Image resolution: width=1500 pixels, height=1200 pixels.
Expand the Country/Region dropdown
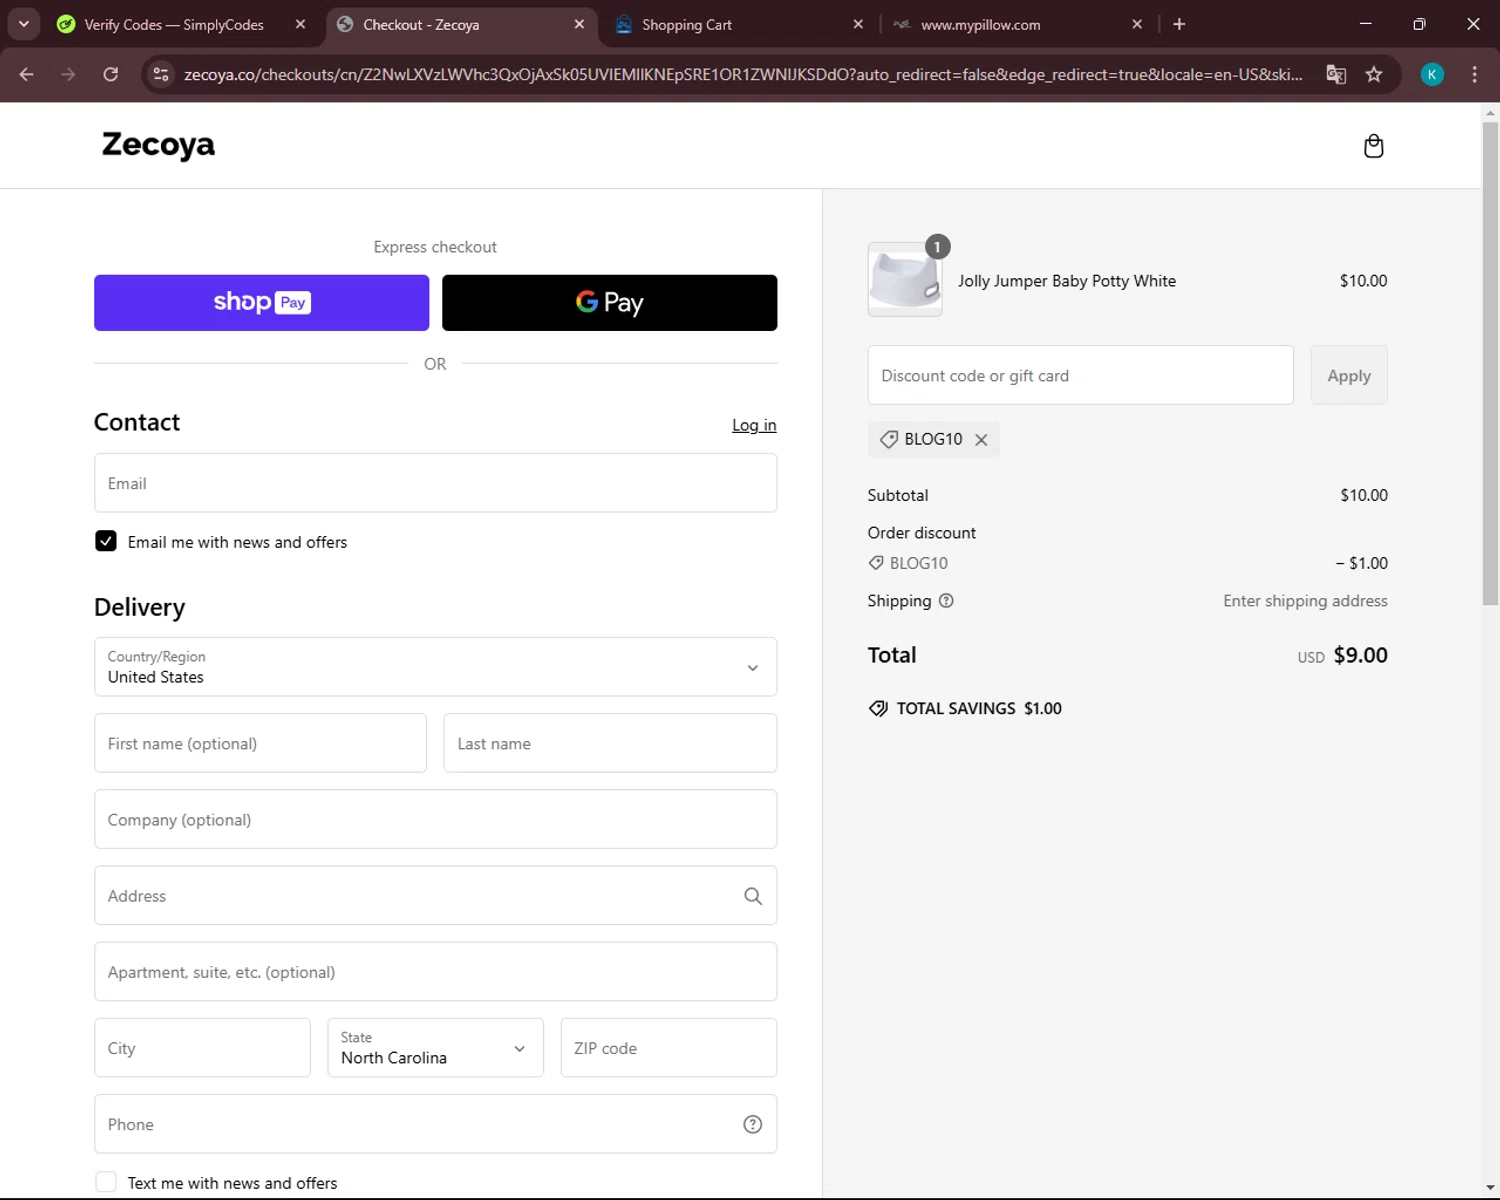(x=435, y=667)
